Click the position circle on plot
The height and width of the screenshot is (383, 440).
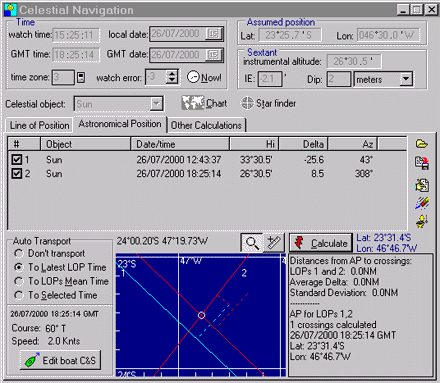[x=201, y=315]
